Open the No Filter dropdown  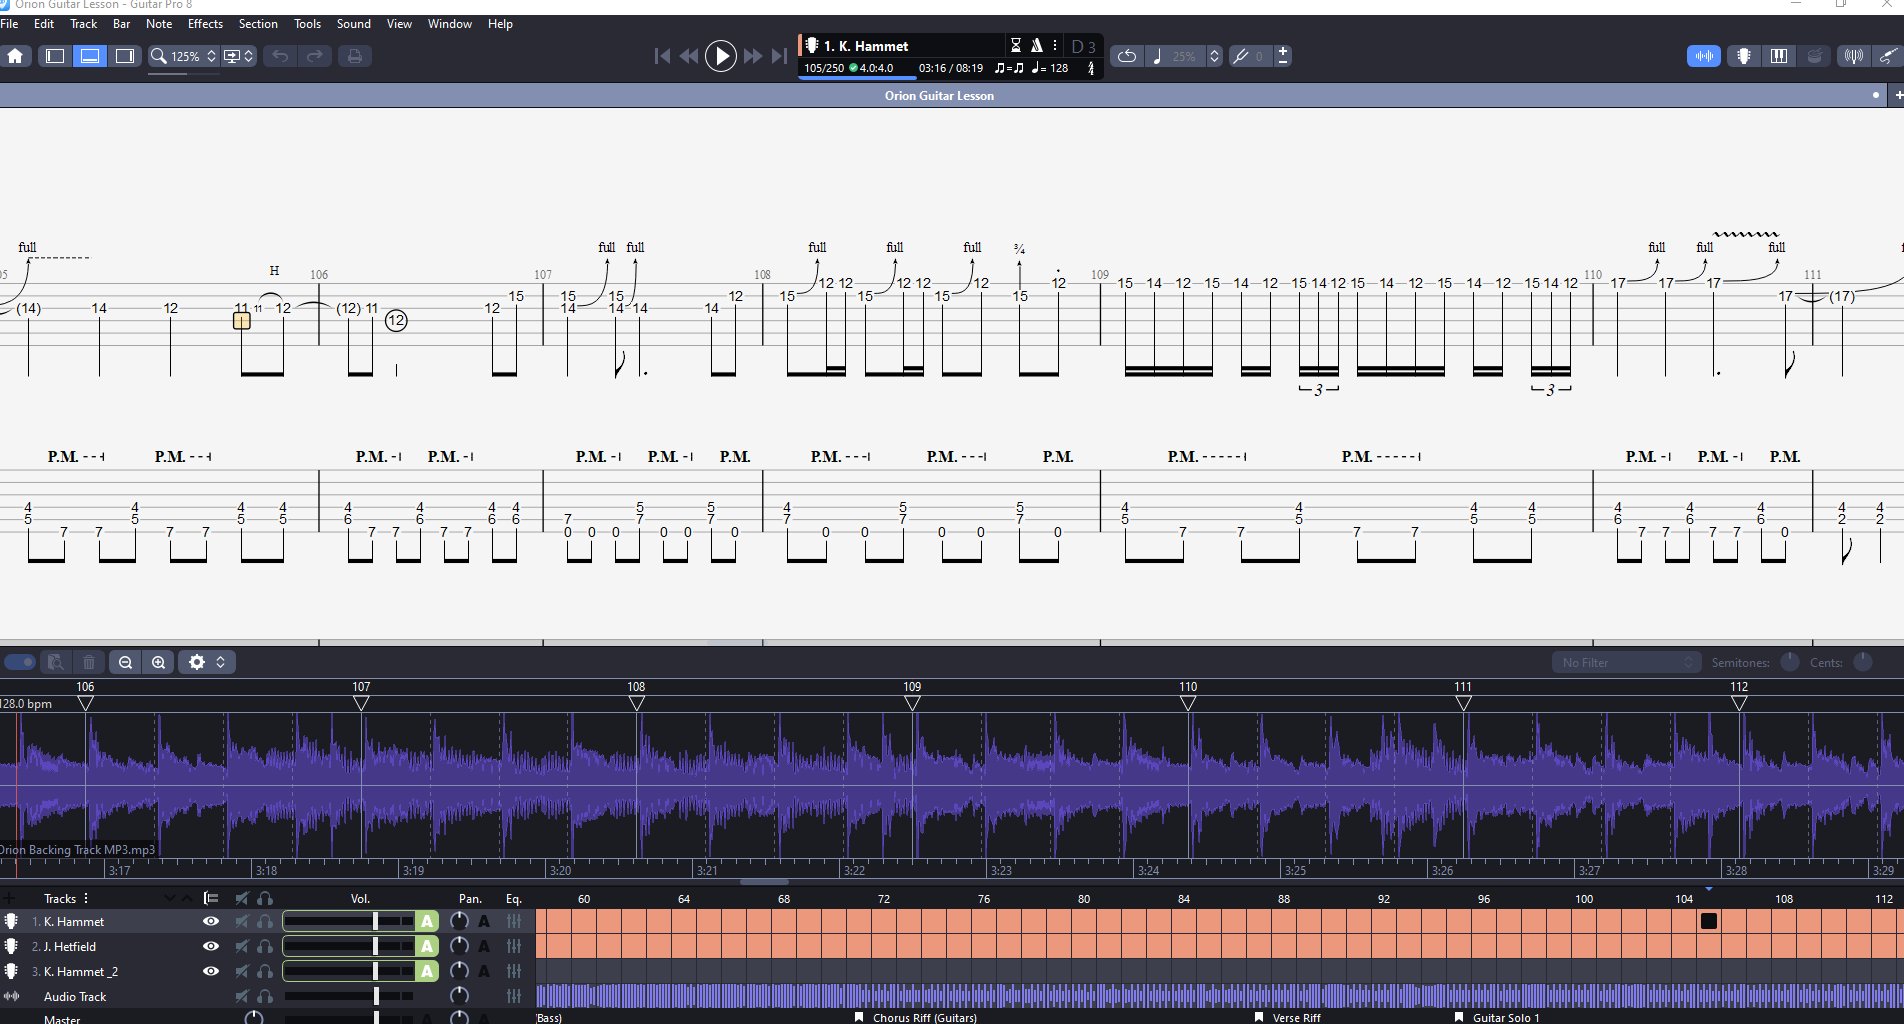(x=1627, y=662)
